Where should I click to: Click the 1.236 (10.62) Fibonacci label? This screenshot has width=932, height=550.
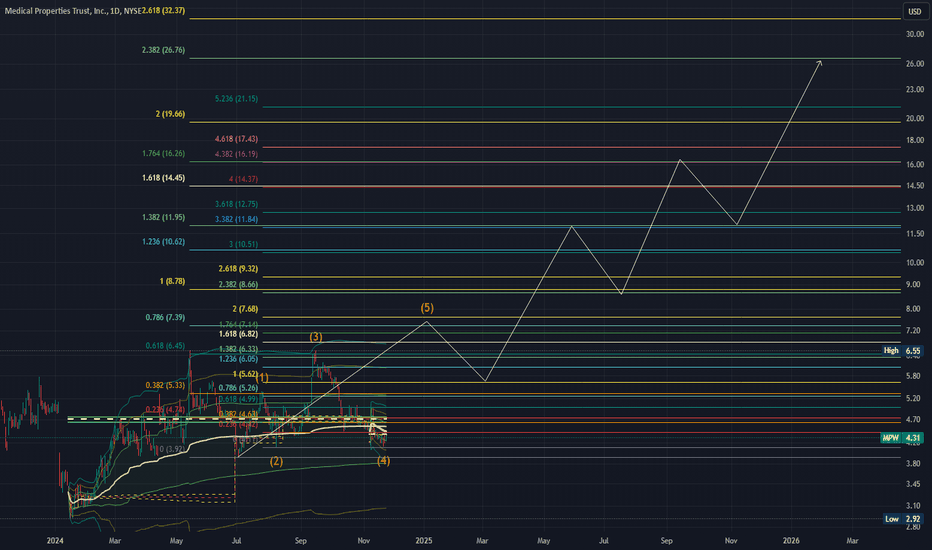coord(163,242)
